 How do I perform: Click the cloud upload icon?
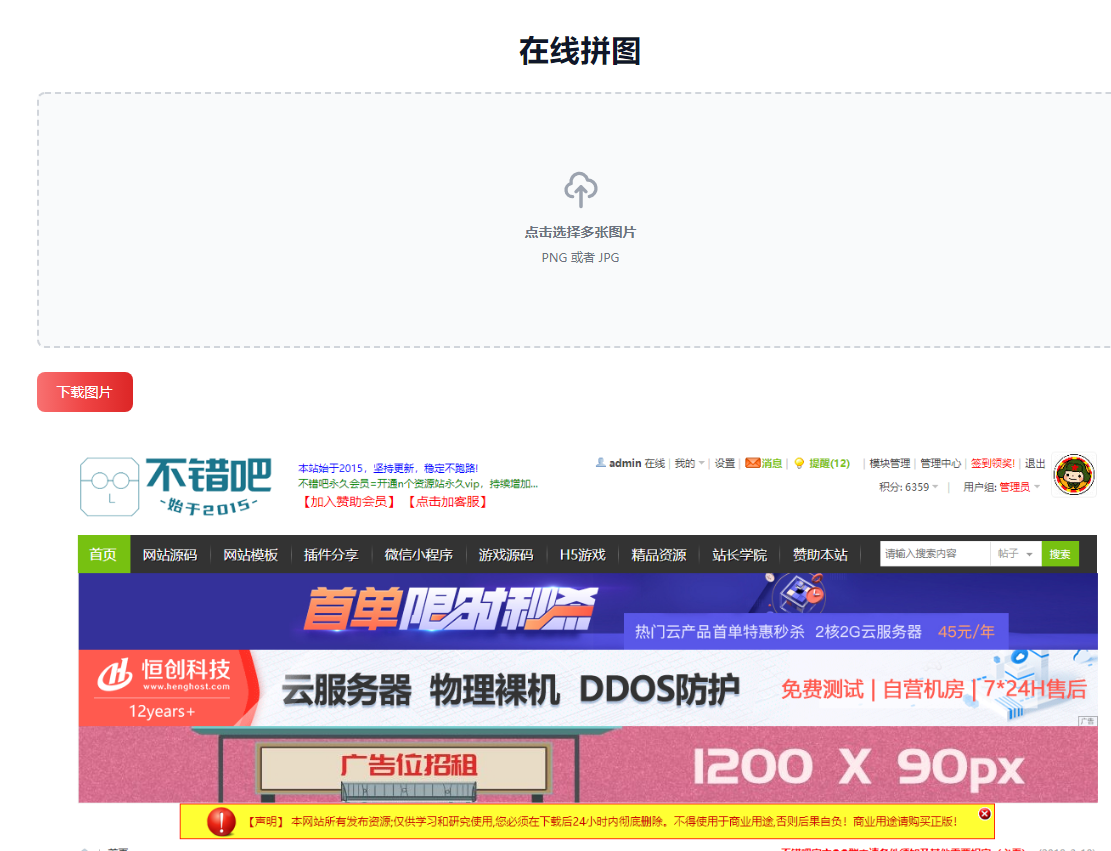(581, 189)
